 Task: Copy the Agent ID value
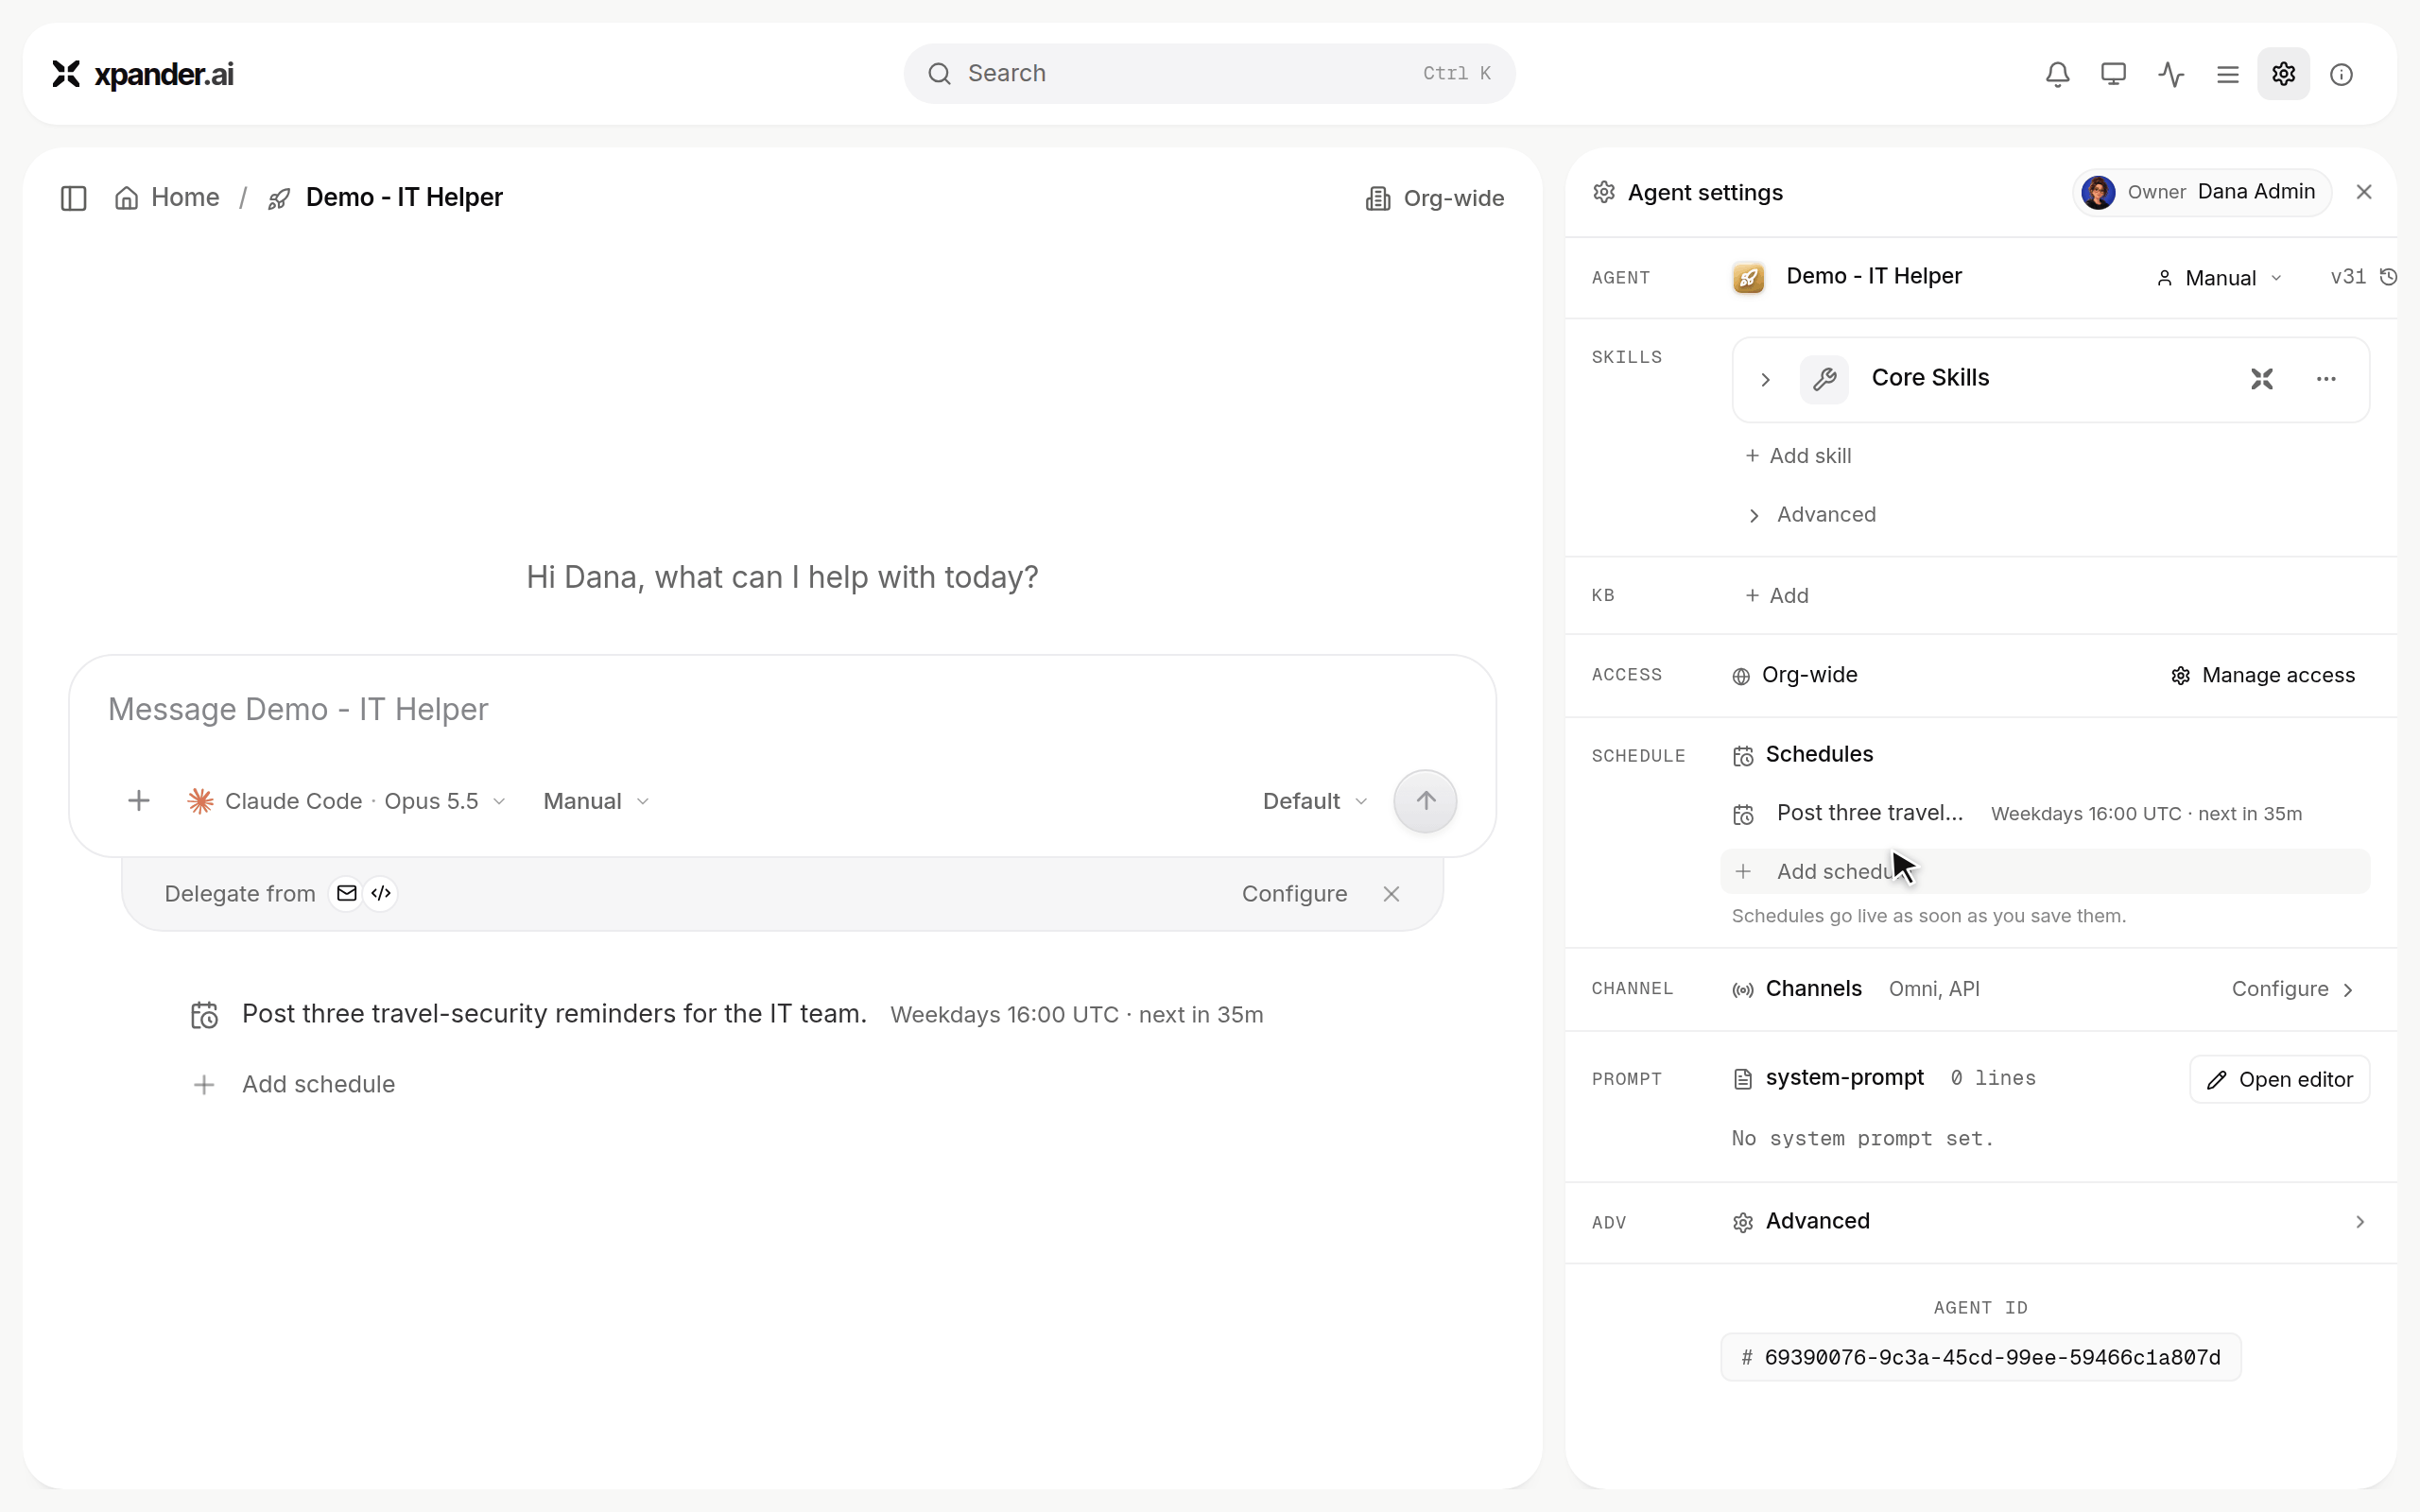click(x=1980, y=1358)
